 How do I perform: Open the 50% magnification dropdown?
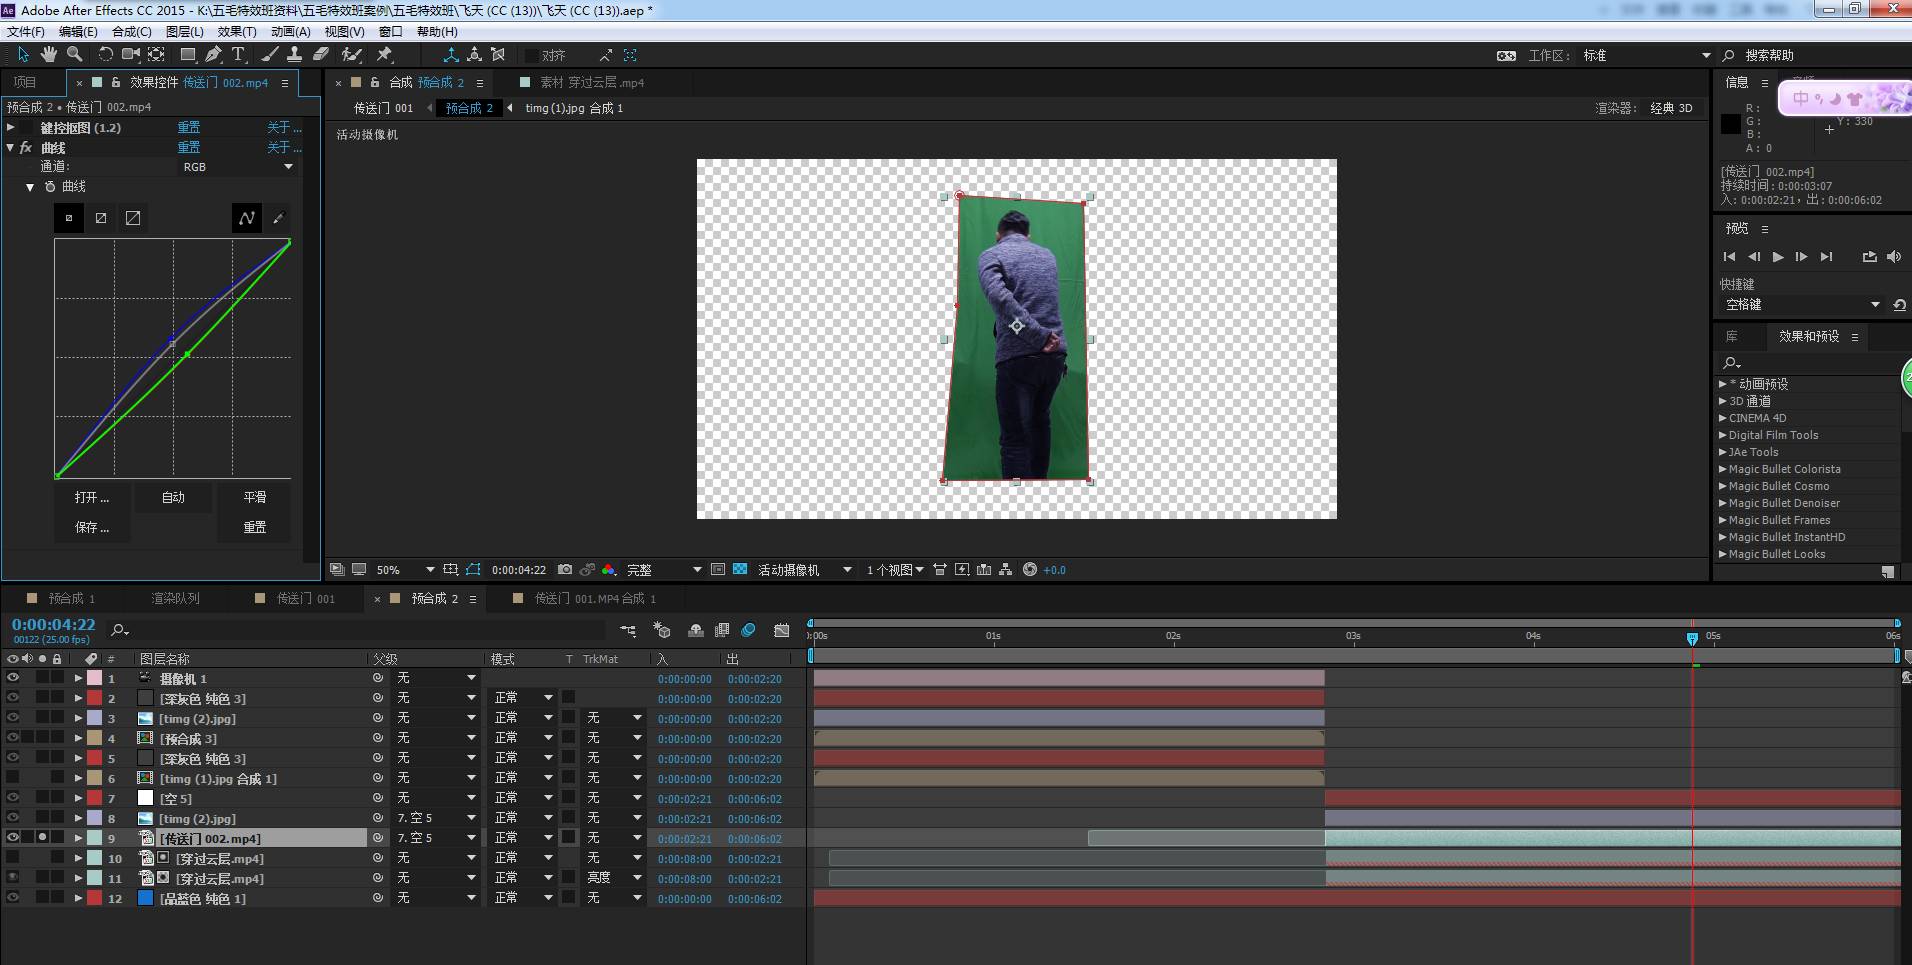[405, 570]
